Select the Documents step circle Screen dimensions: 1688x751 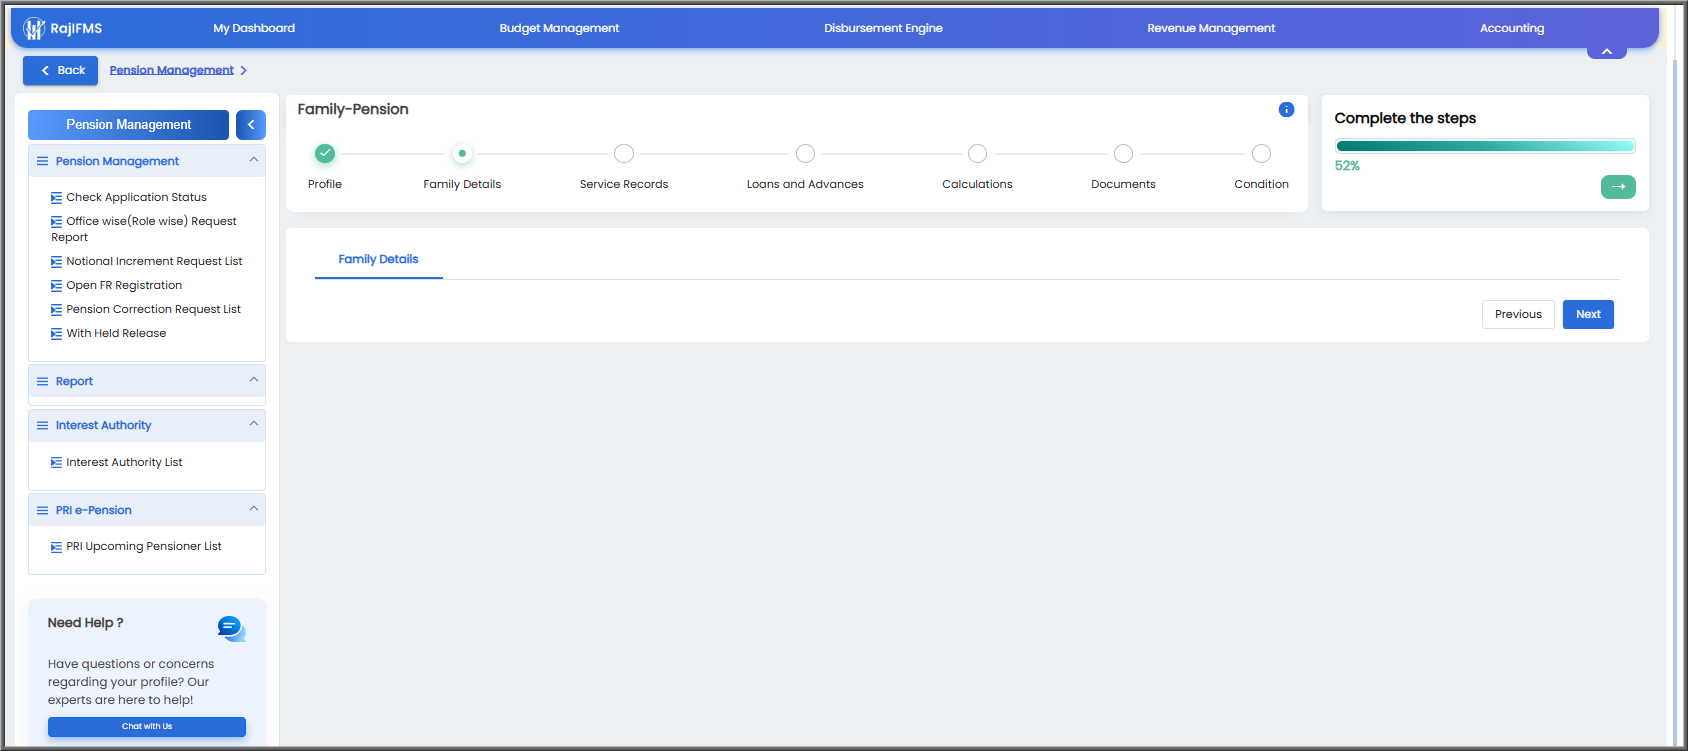tap(1123, 154)
